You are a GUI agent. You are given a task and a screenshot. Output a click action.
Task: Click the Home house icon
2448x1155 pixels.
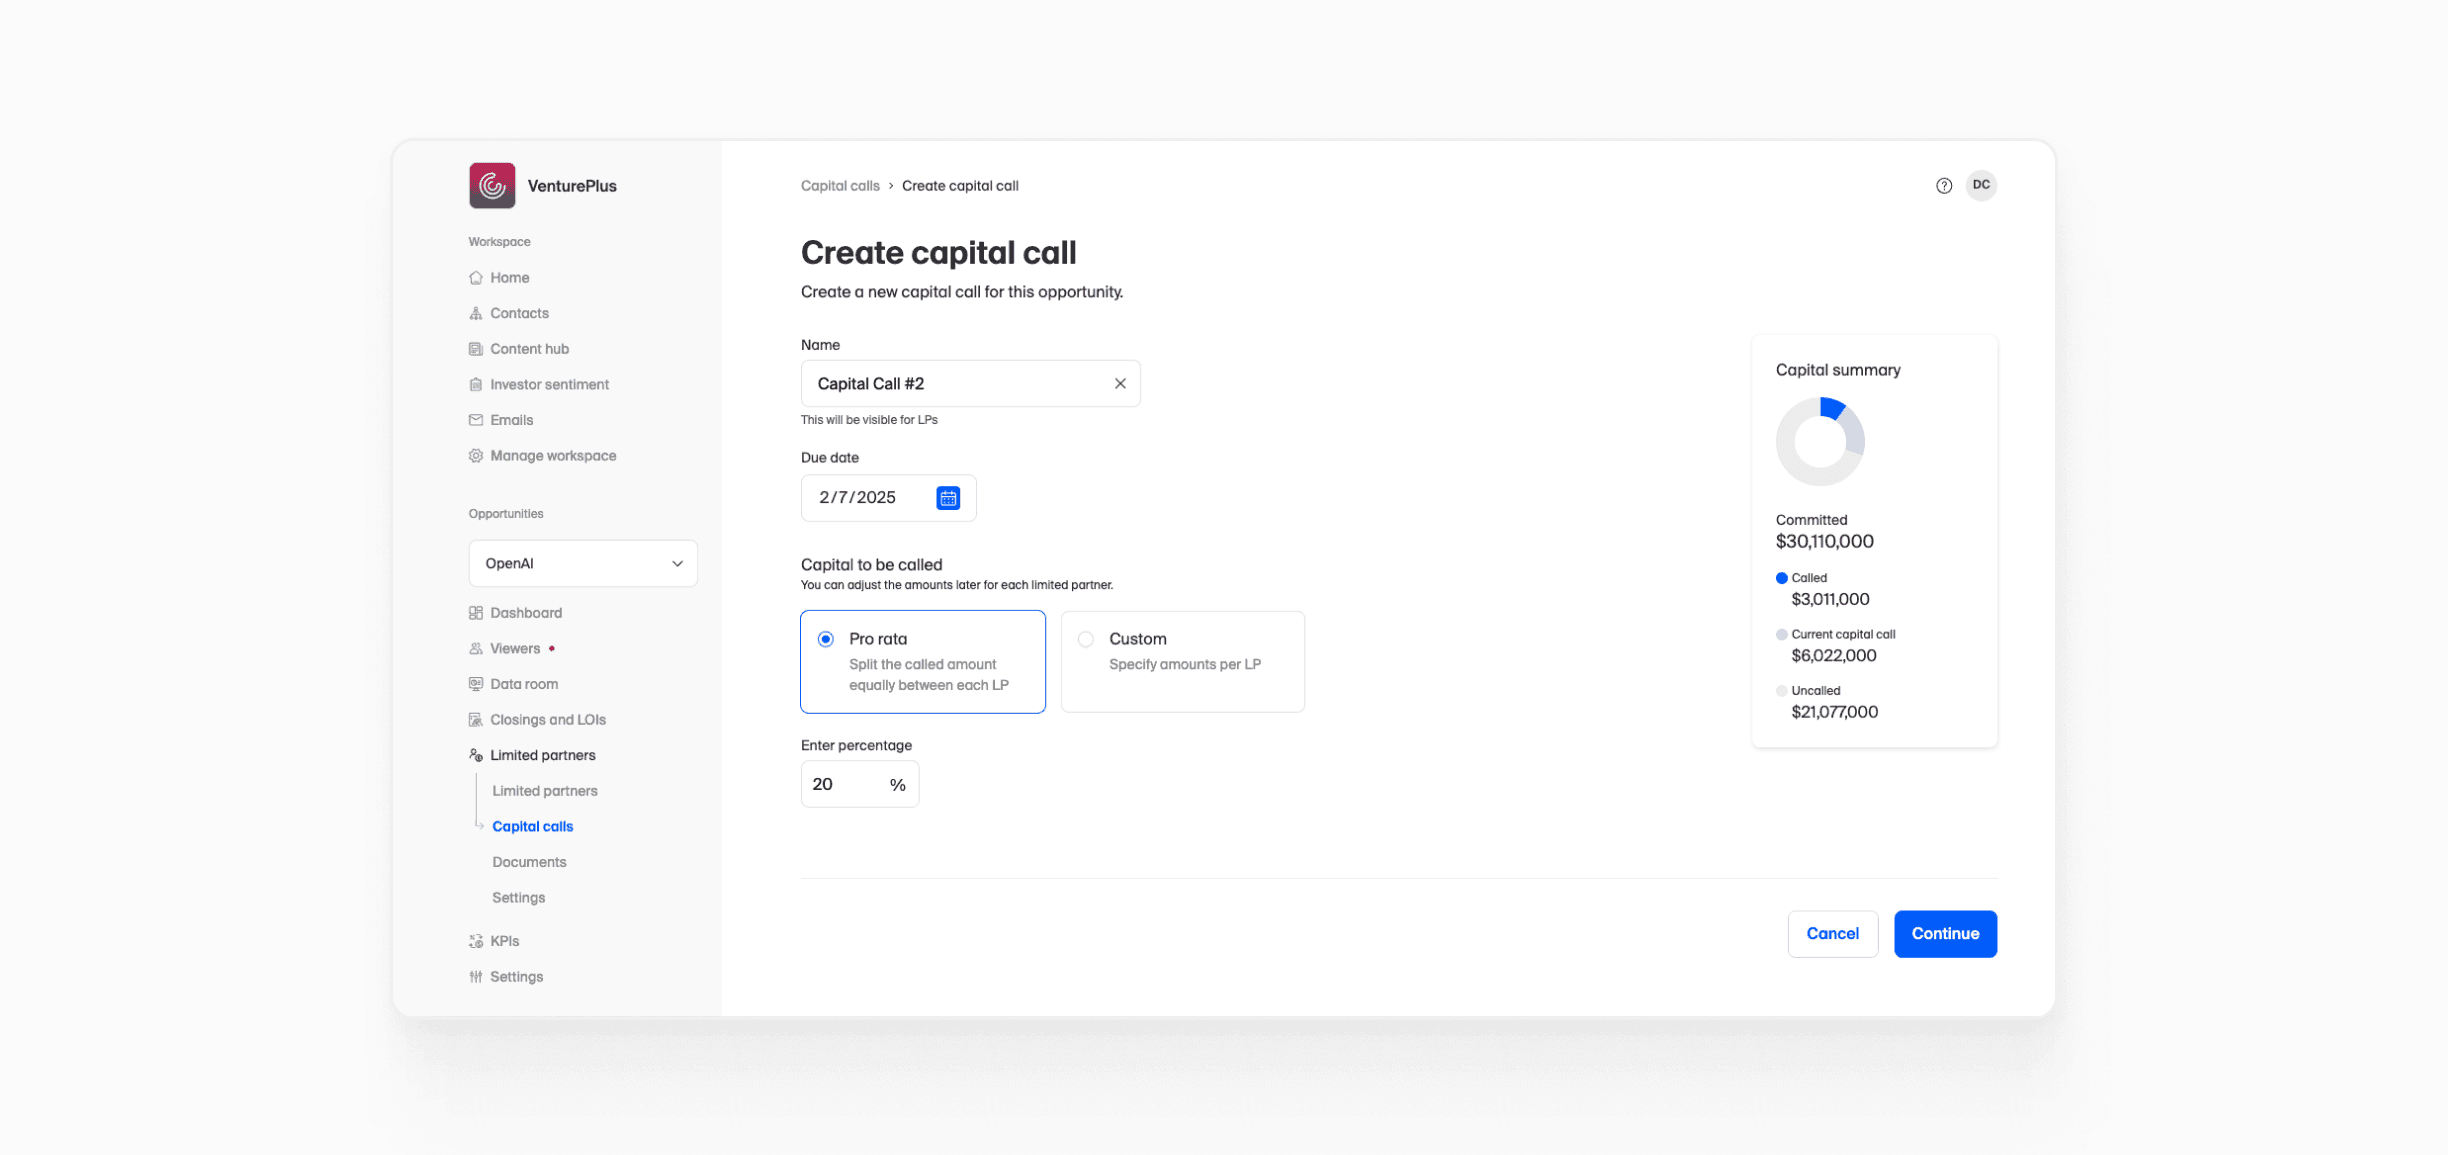476,277
